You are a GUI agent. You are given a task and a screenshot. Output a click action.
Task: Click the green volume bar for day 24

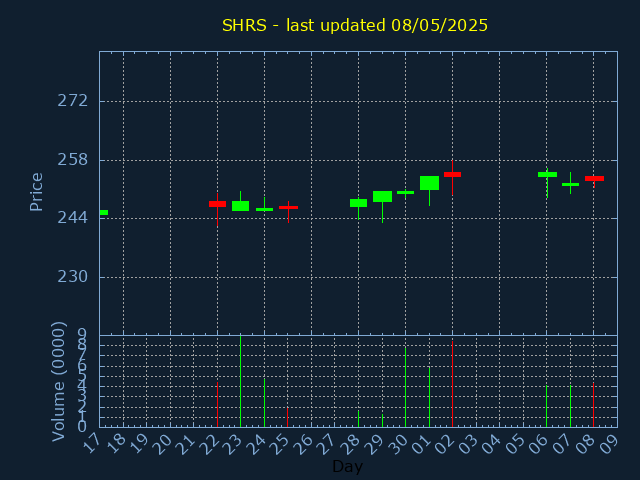click(264, 402)
